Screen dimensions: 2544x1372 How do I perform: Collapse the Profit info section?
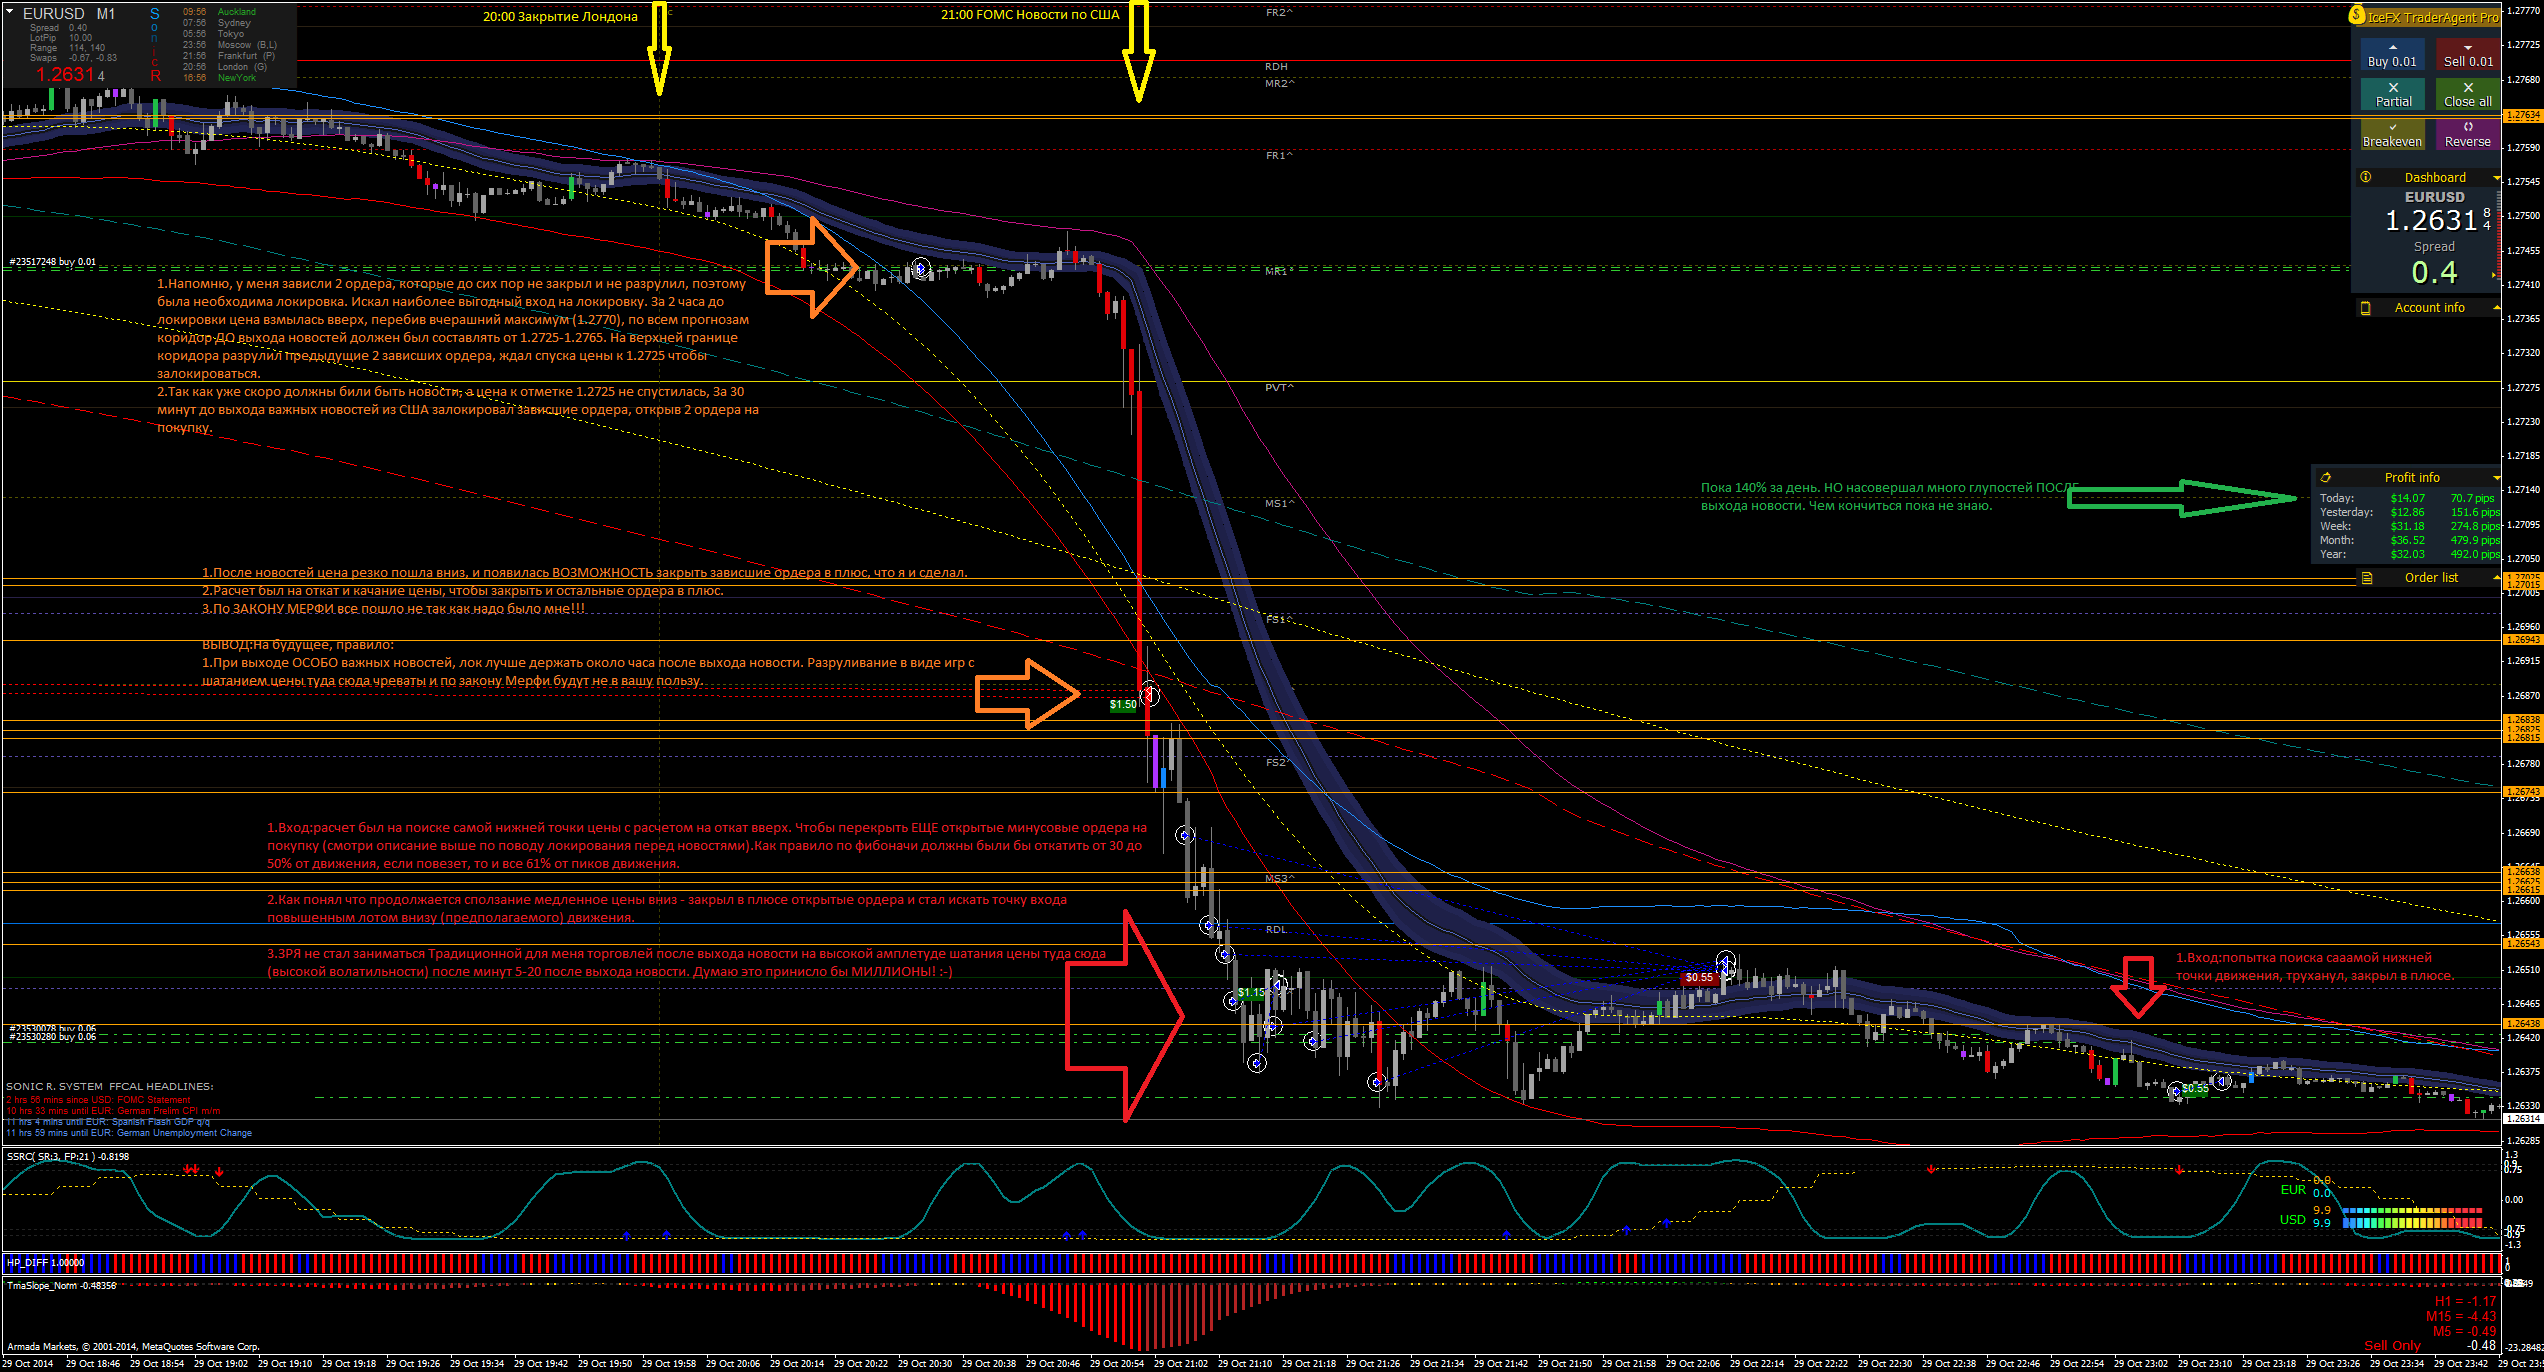pyautogui.click(x=2497, y=478)
